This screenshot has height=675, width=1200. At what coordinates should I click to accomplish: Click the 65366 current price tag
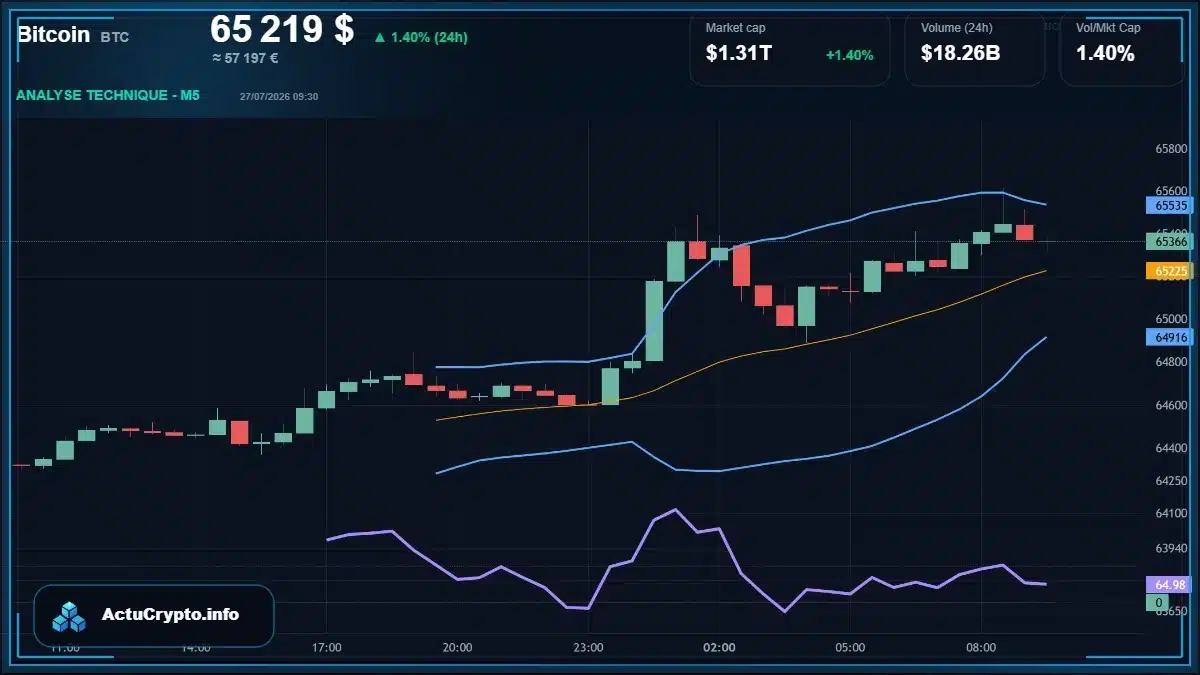[1170, 241]
